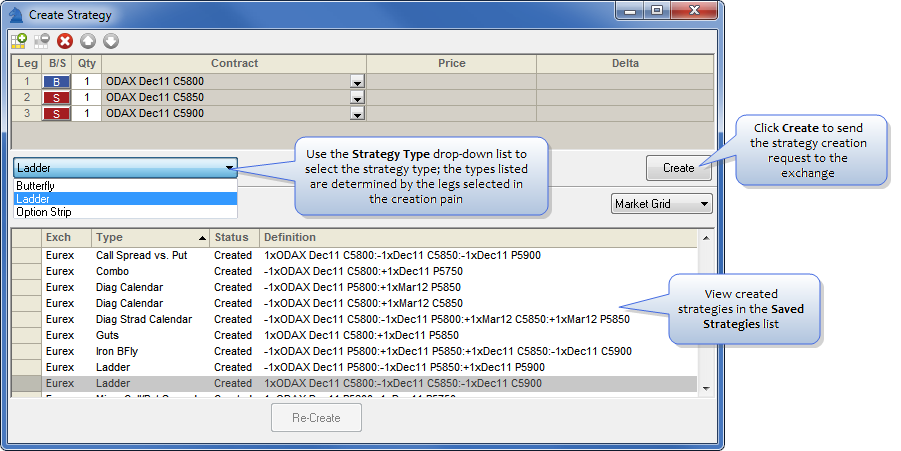
Task: Select the highlighted Ladder list option
Action: click(125, 199)
